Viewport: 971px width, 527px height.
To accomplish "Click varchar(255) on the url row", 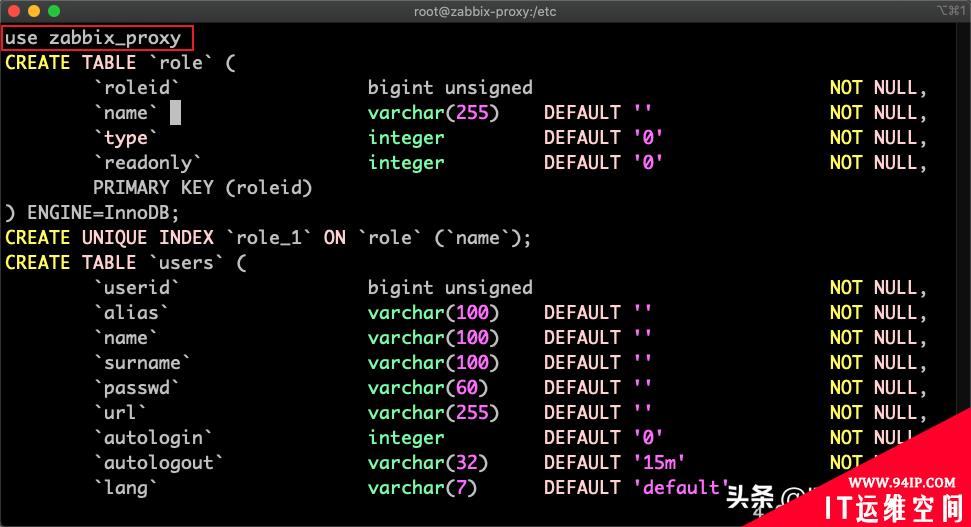I will [433, 412].
